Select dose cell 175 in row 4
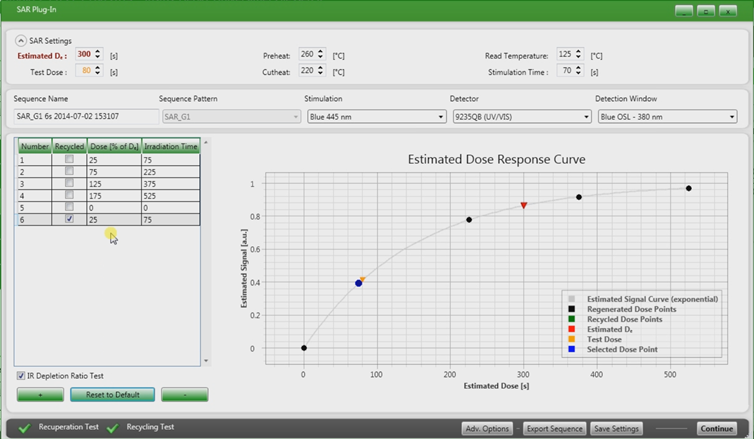This screenshot has width=754, height=439. pos(114,196)
